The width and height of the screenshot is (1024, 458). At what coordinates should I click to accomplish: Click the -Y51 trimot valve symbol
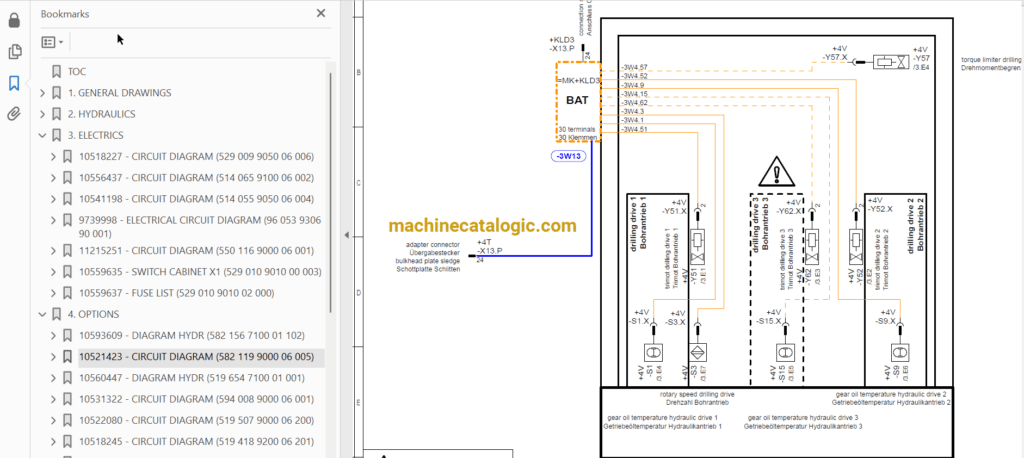pos(698,247)
